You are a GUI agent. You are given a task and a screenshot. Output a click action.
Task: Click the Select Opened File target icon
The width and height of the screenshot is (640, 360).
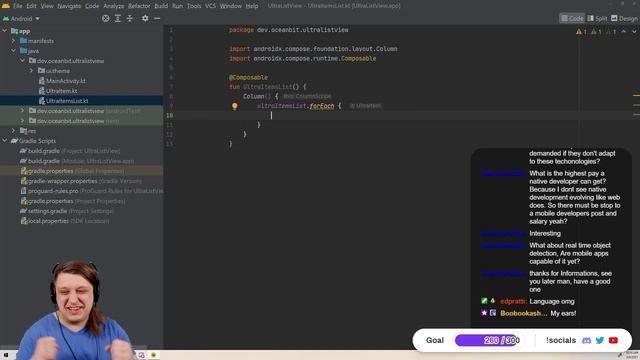106,18
